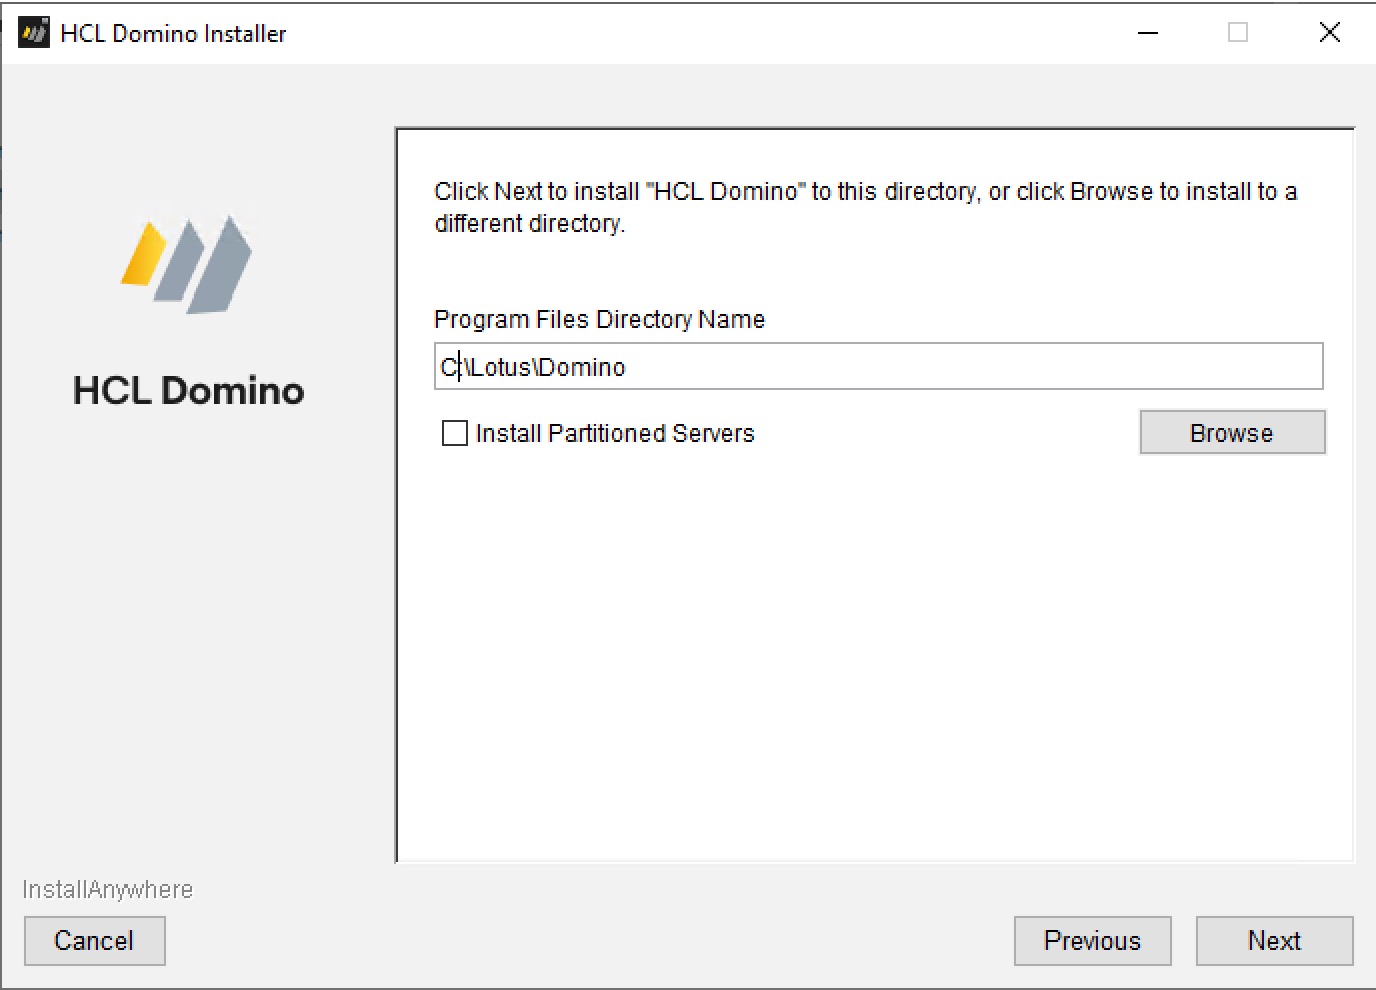This screenshot has width=1376, height=990.
Task: Advance the installer by clicking Next
Action: [x=1274, y=940]
